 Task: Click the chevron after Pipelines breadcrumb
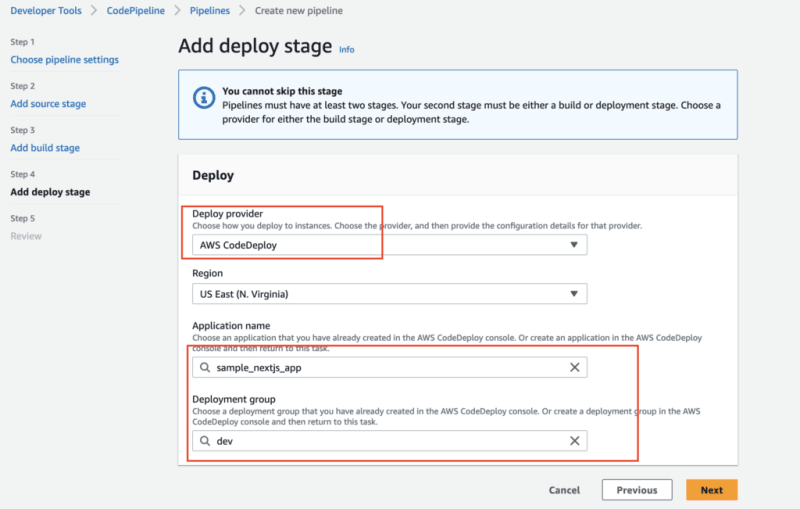(x=242, y=11)
